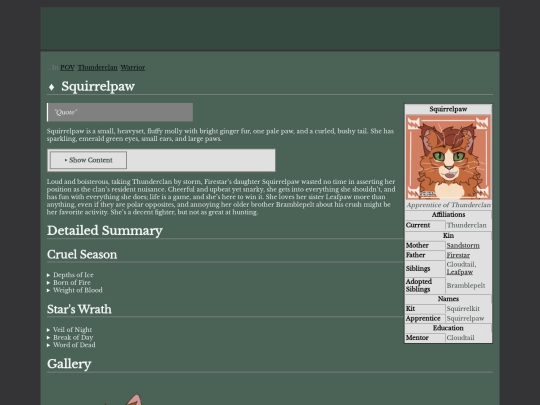Click the Show Content button
Screen dimensions: 540x405
point(89,160)
